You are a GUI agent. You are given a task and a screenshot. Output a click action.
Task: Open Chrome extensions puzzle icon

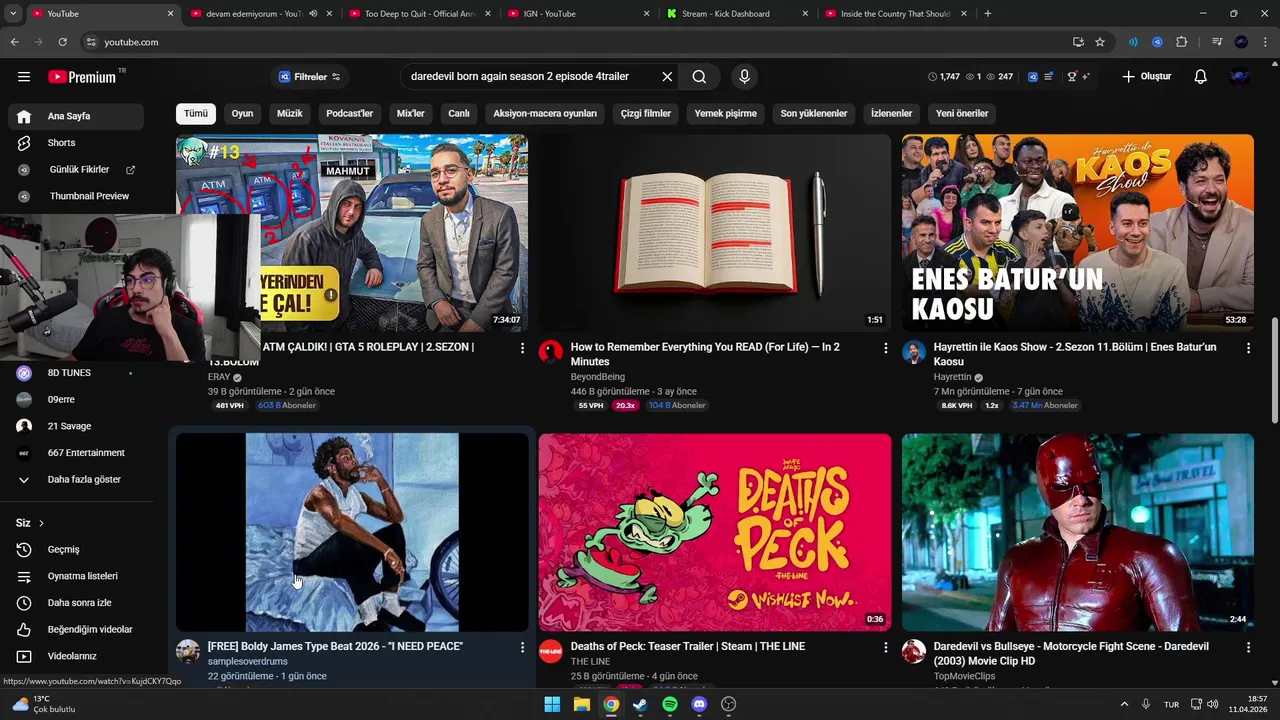click(1182, 42)
